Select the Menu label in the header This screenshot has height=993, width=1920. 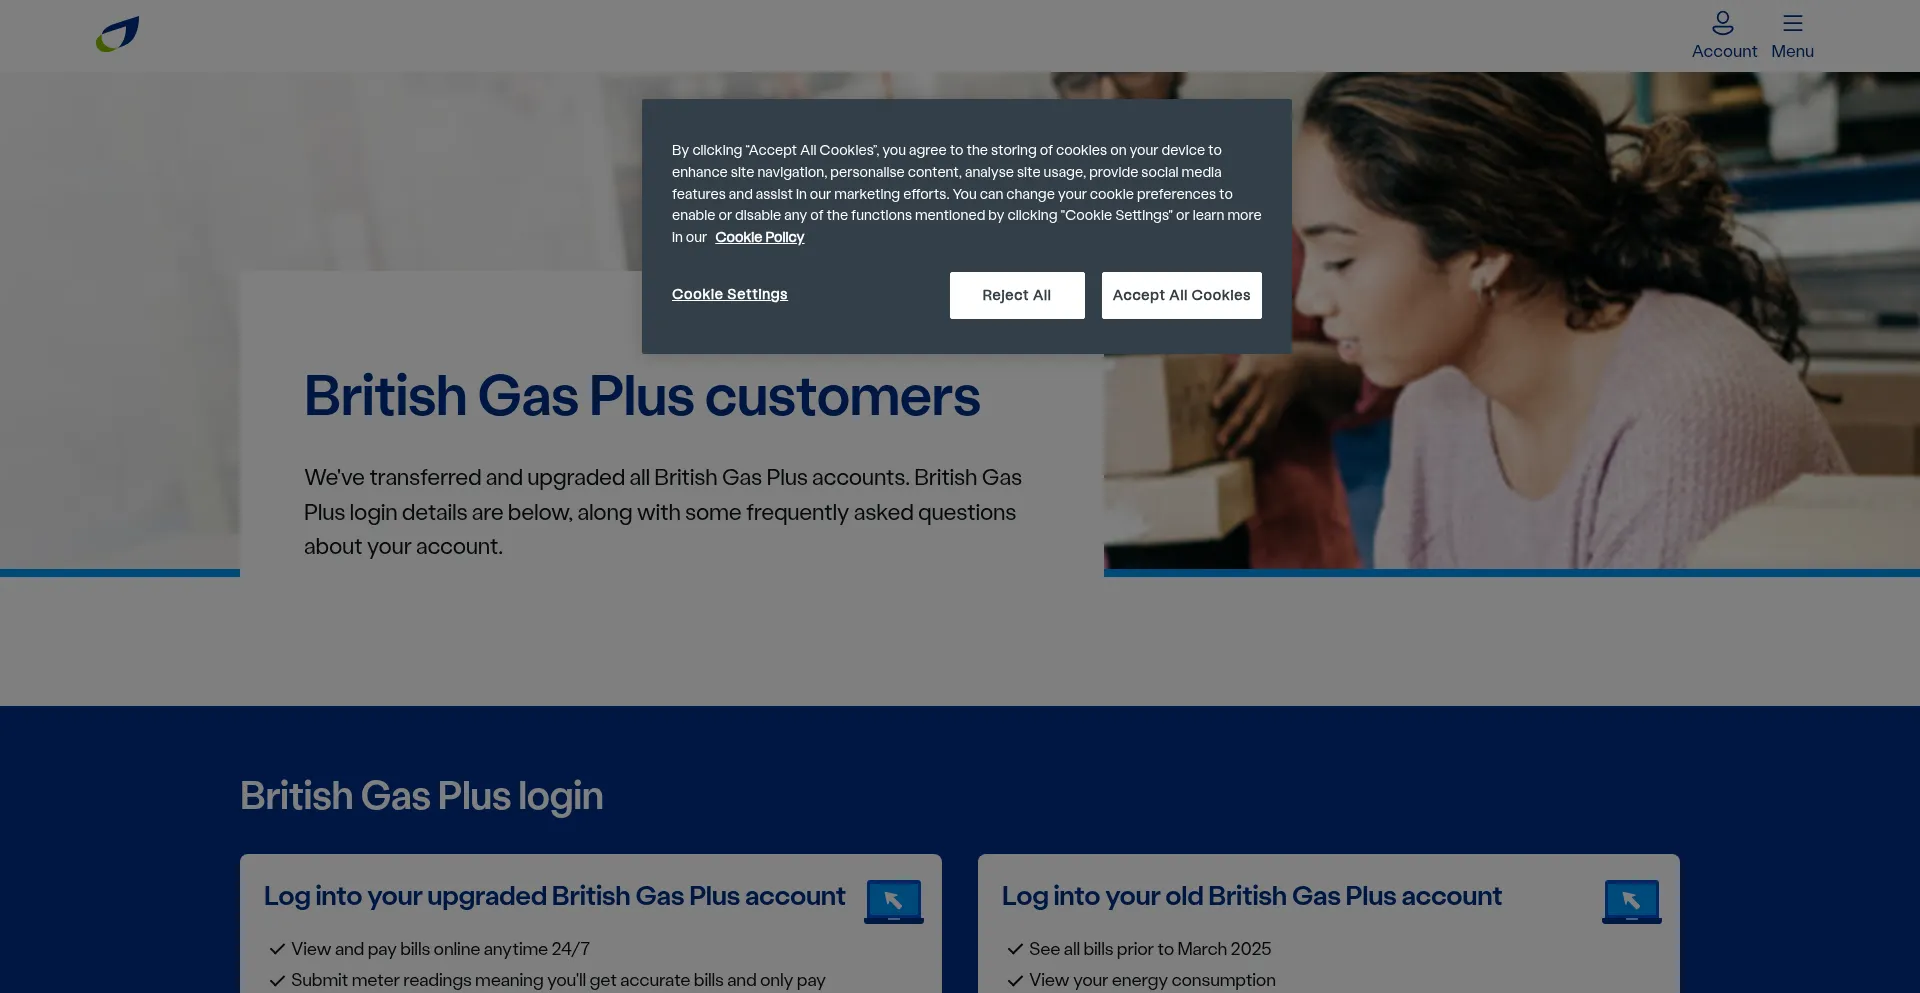click(1792, 51)
